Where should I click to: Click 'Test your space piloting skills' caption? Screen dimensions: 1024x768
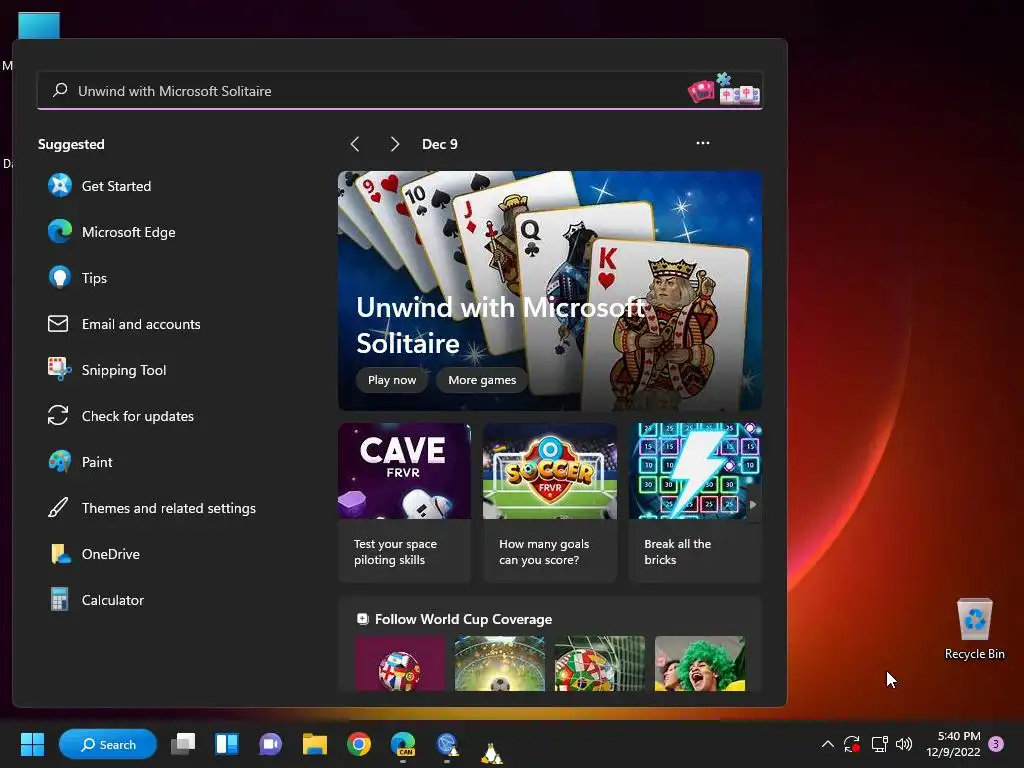click(395, 552)
